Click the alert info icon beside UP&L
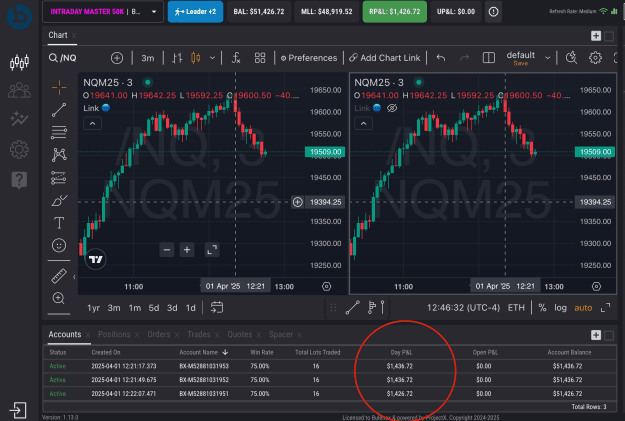The image size is (625, 421). 493,12
